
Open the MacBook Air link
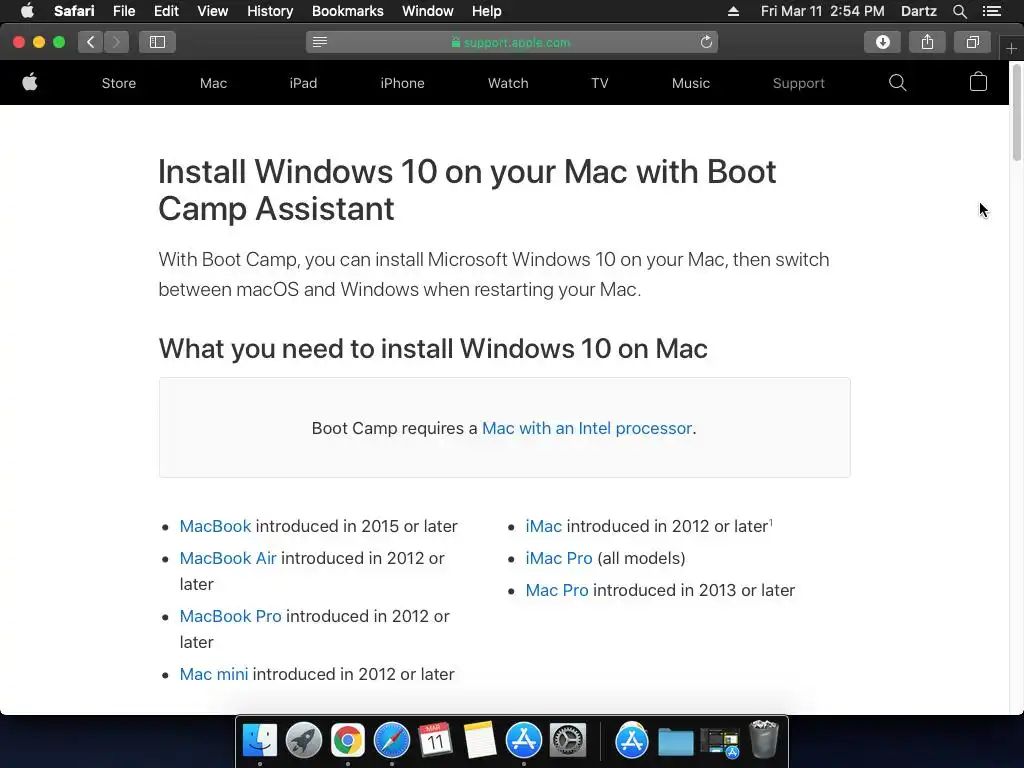pyautogui.click(x=228, y=558)
